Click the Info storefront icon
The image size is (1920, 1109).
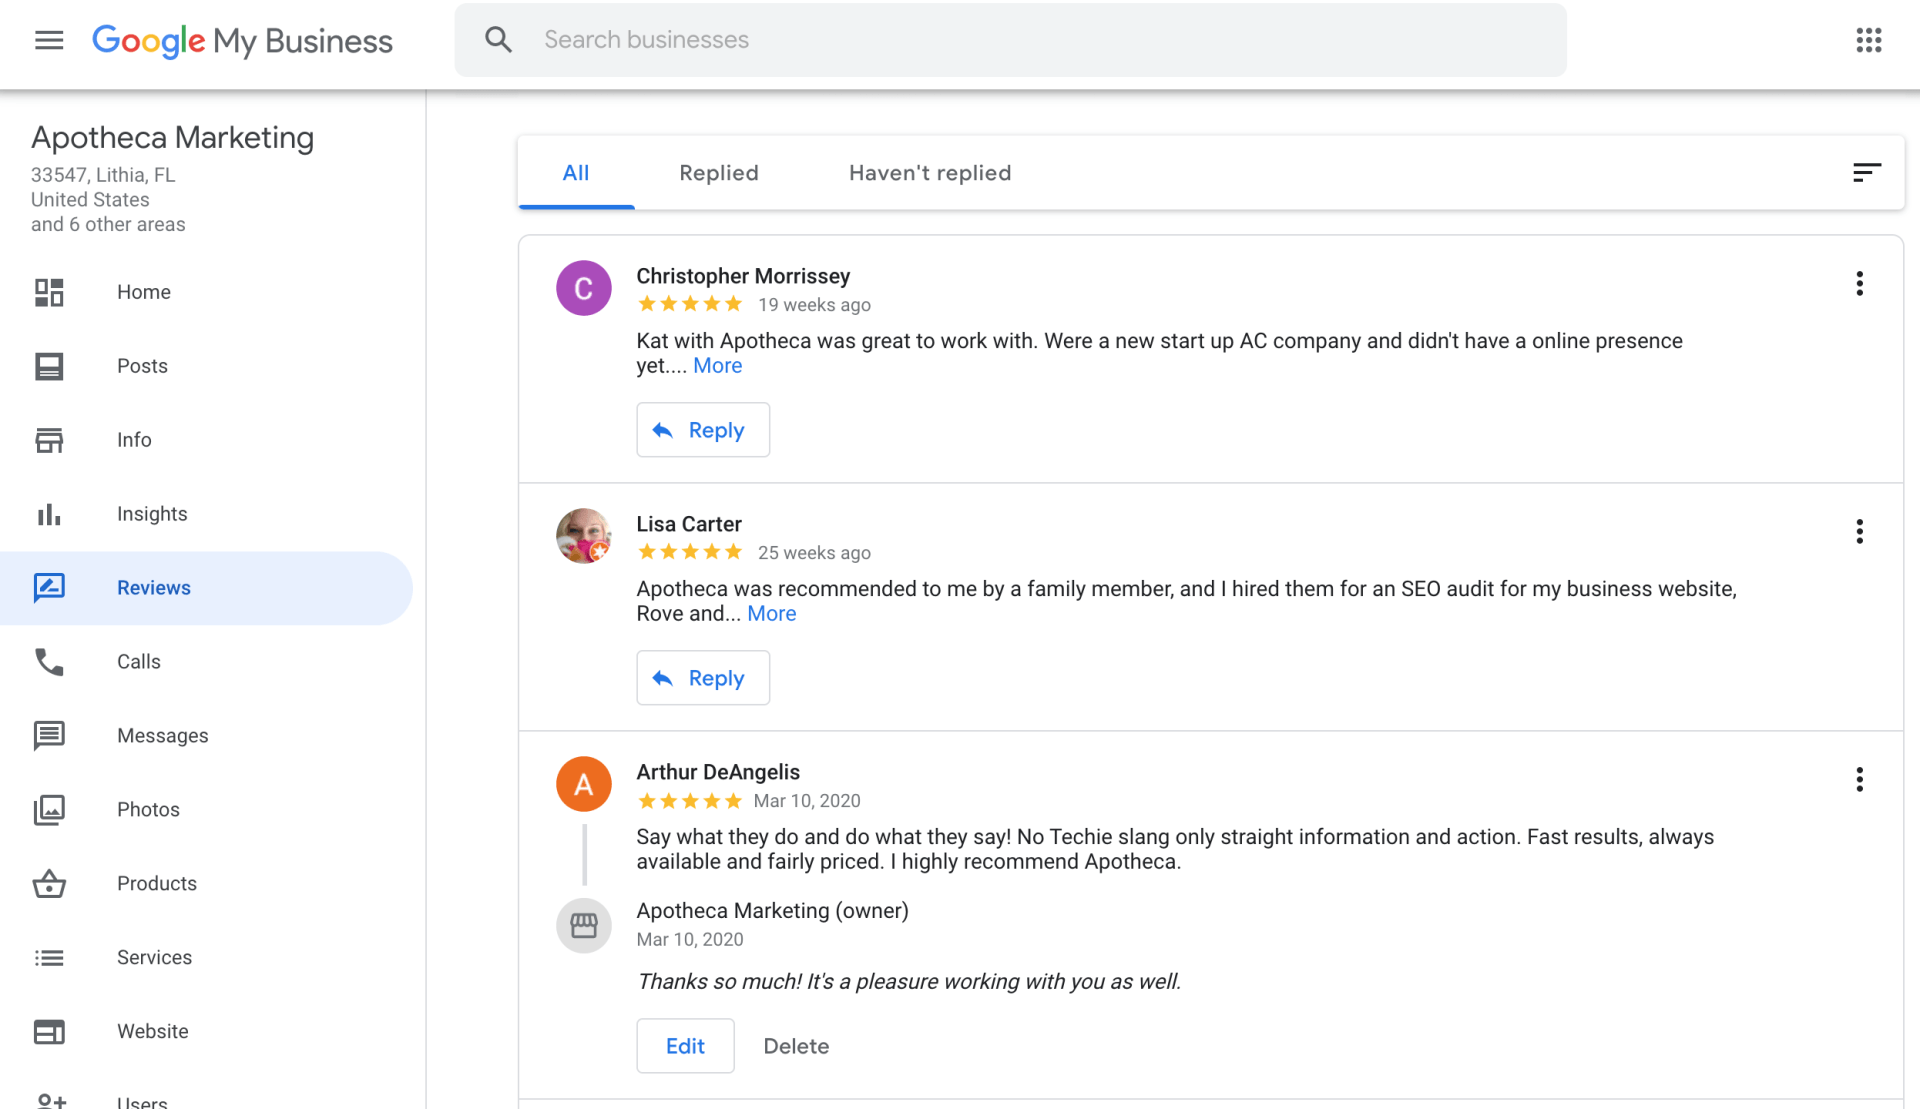pyautogui.click(x=49, y=440)
